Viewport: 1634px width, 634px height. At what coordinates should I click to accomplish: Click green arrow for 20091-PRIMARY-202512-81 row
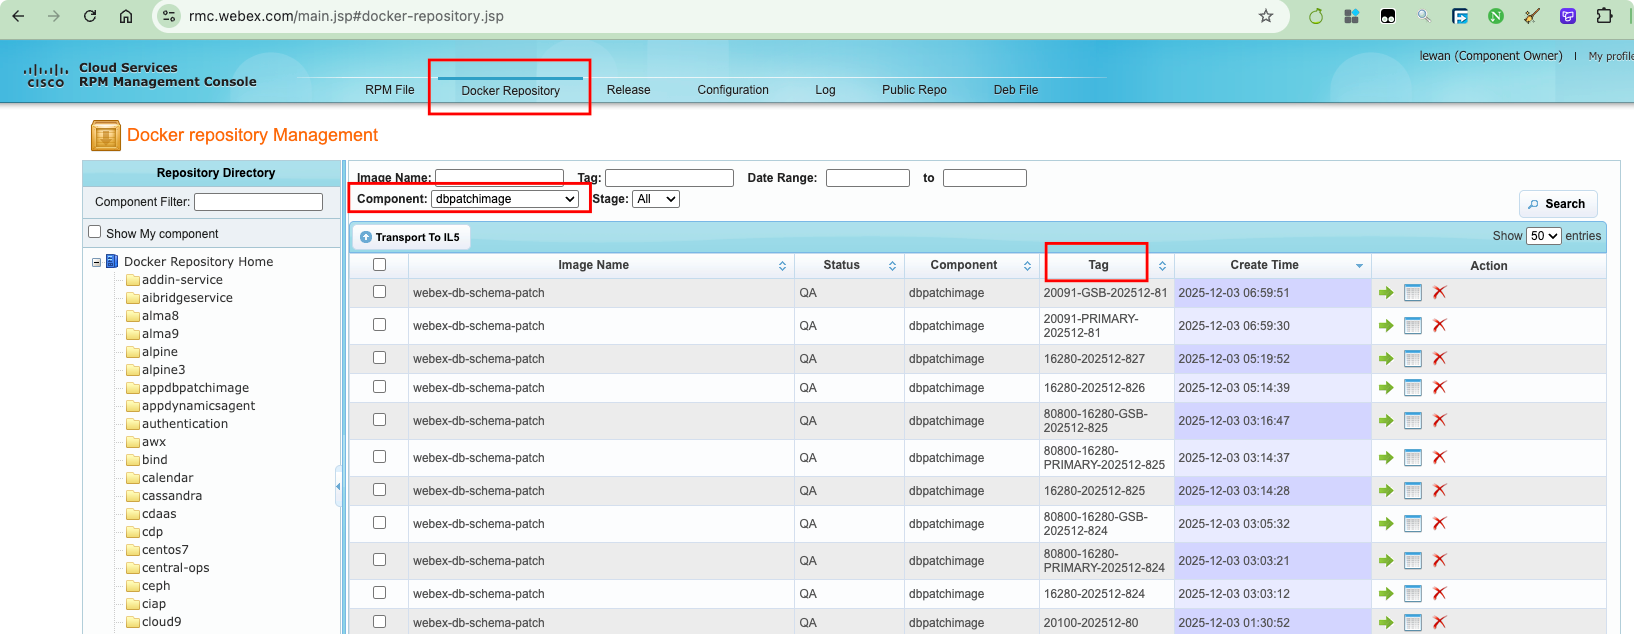[1386, 326]
